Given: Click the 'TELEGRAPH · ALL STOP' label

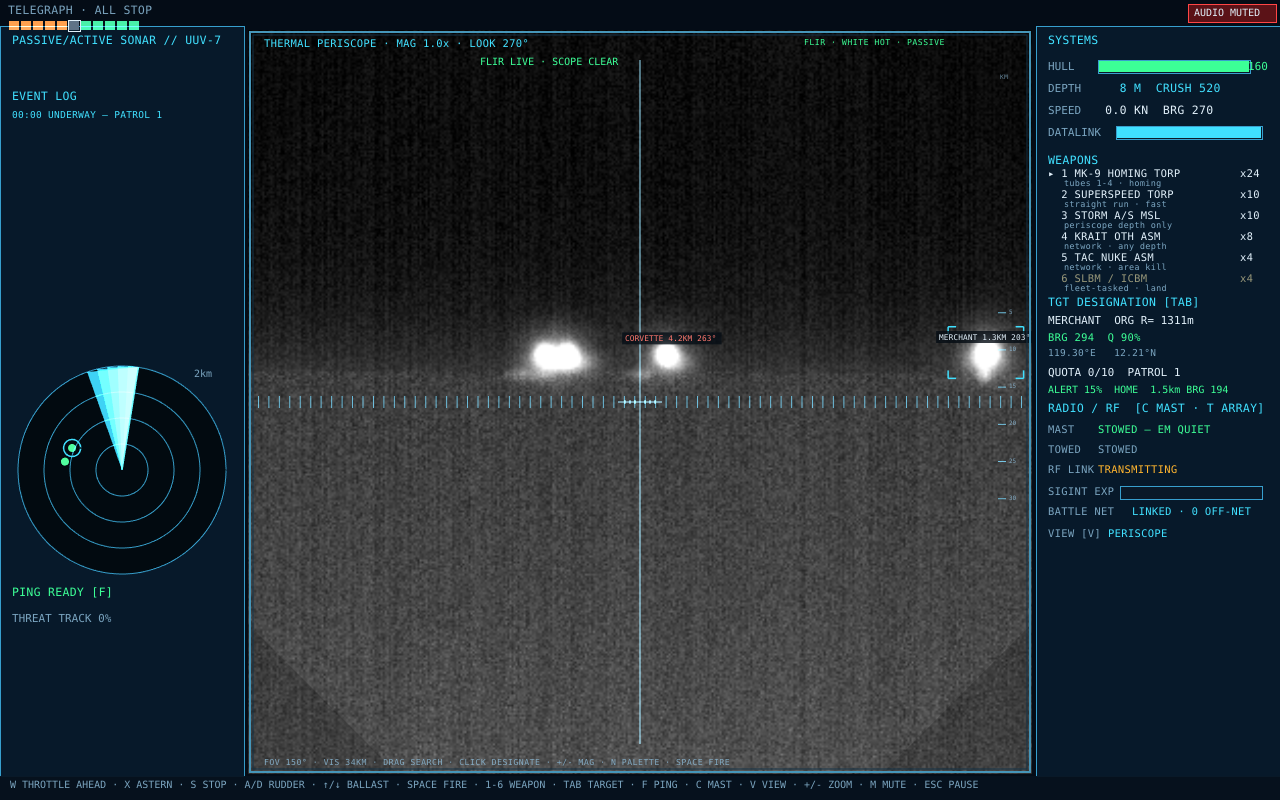Looking at the screenshot, I should (x=80, y=10).
